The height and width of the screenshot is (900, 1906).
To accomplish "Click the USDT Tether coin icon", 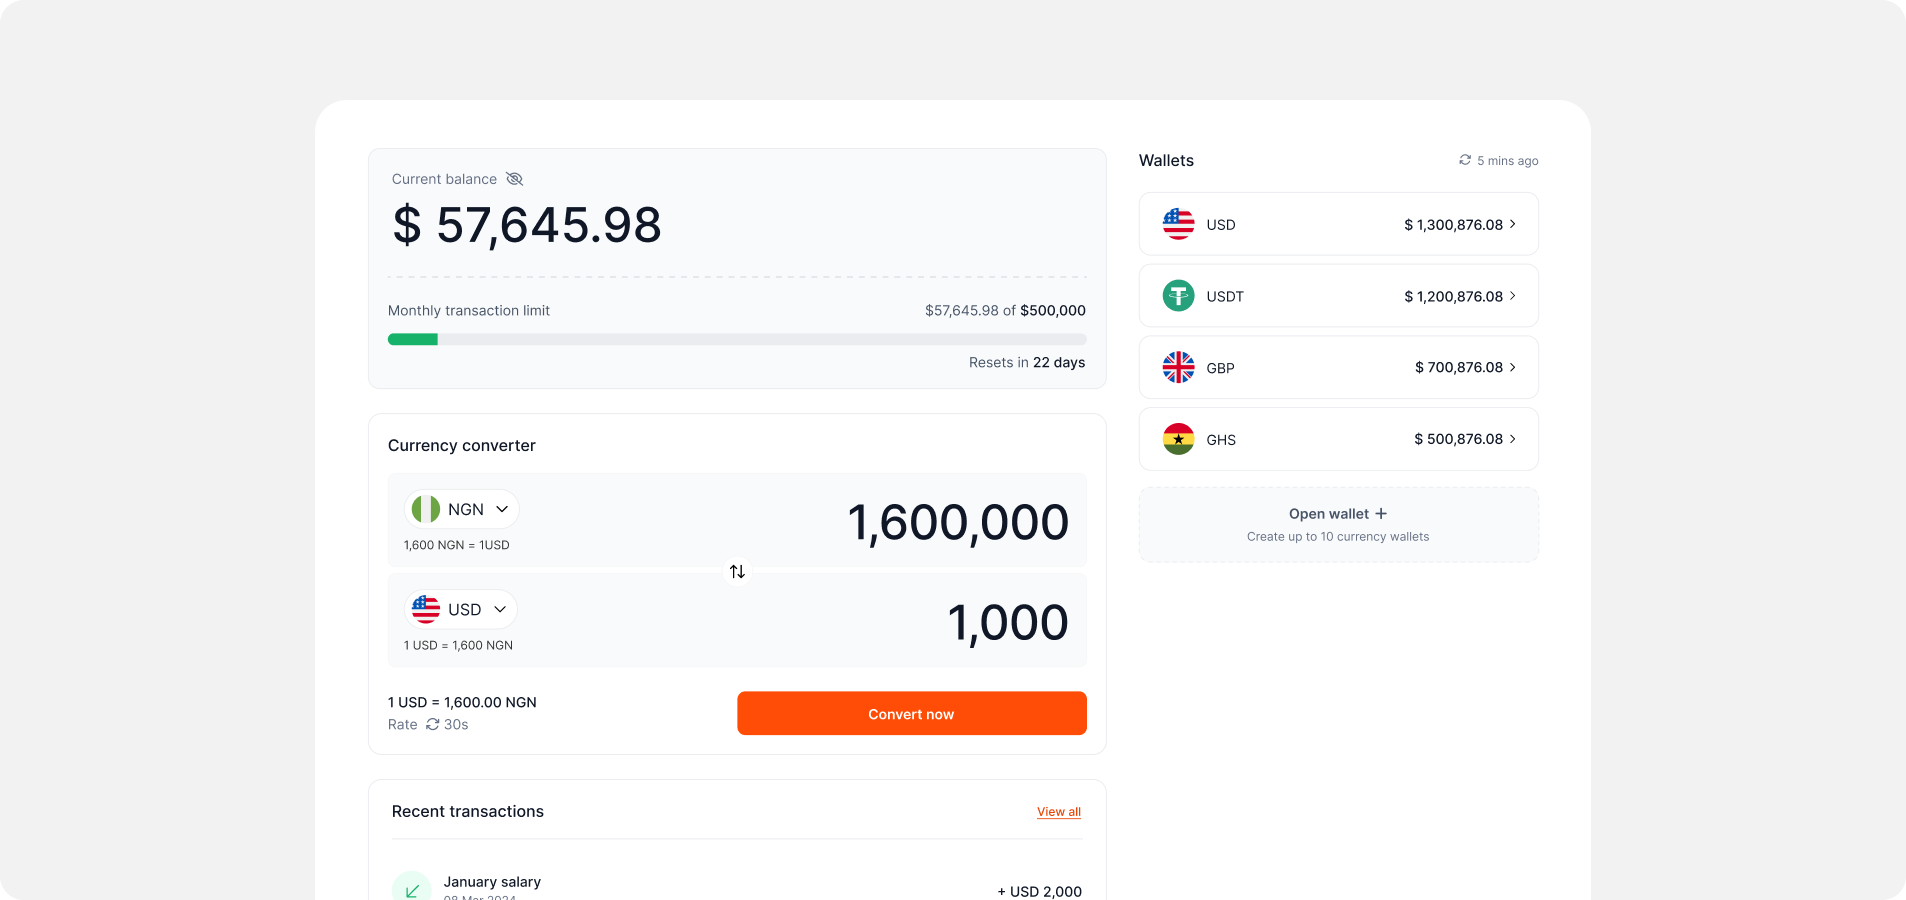I will click(1178, 296).
